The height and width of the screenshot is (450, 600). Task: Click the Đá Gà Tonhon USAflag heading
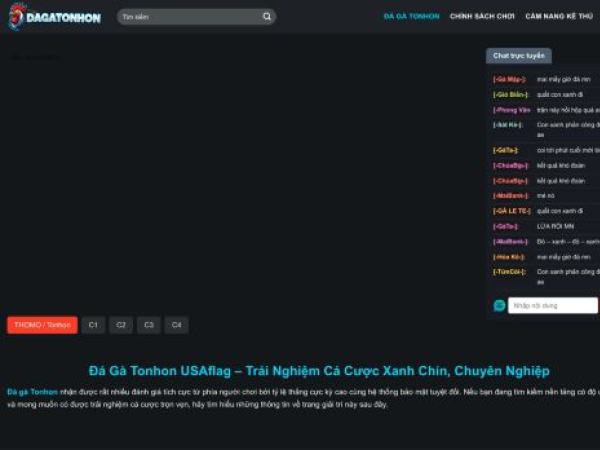[318, 370]
